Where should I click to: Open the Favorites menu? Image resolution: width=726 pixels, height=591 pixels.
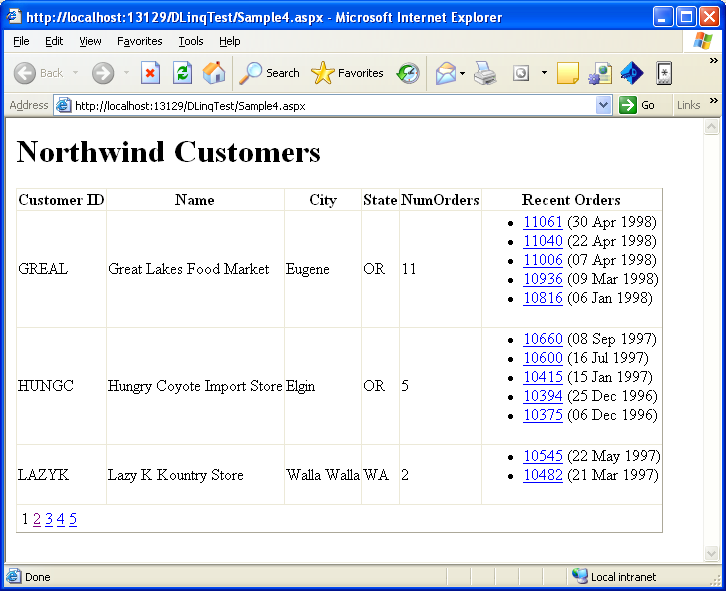click(139, 41)
